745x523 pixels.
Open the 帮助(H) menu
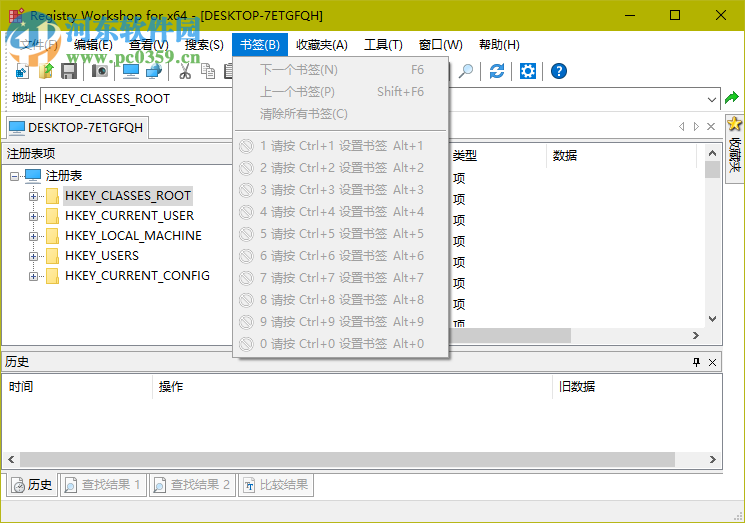(499, 45)
